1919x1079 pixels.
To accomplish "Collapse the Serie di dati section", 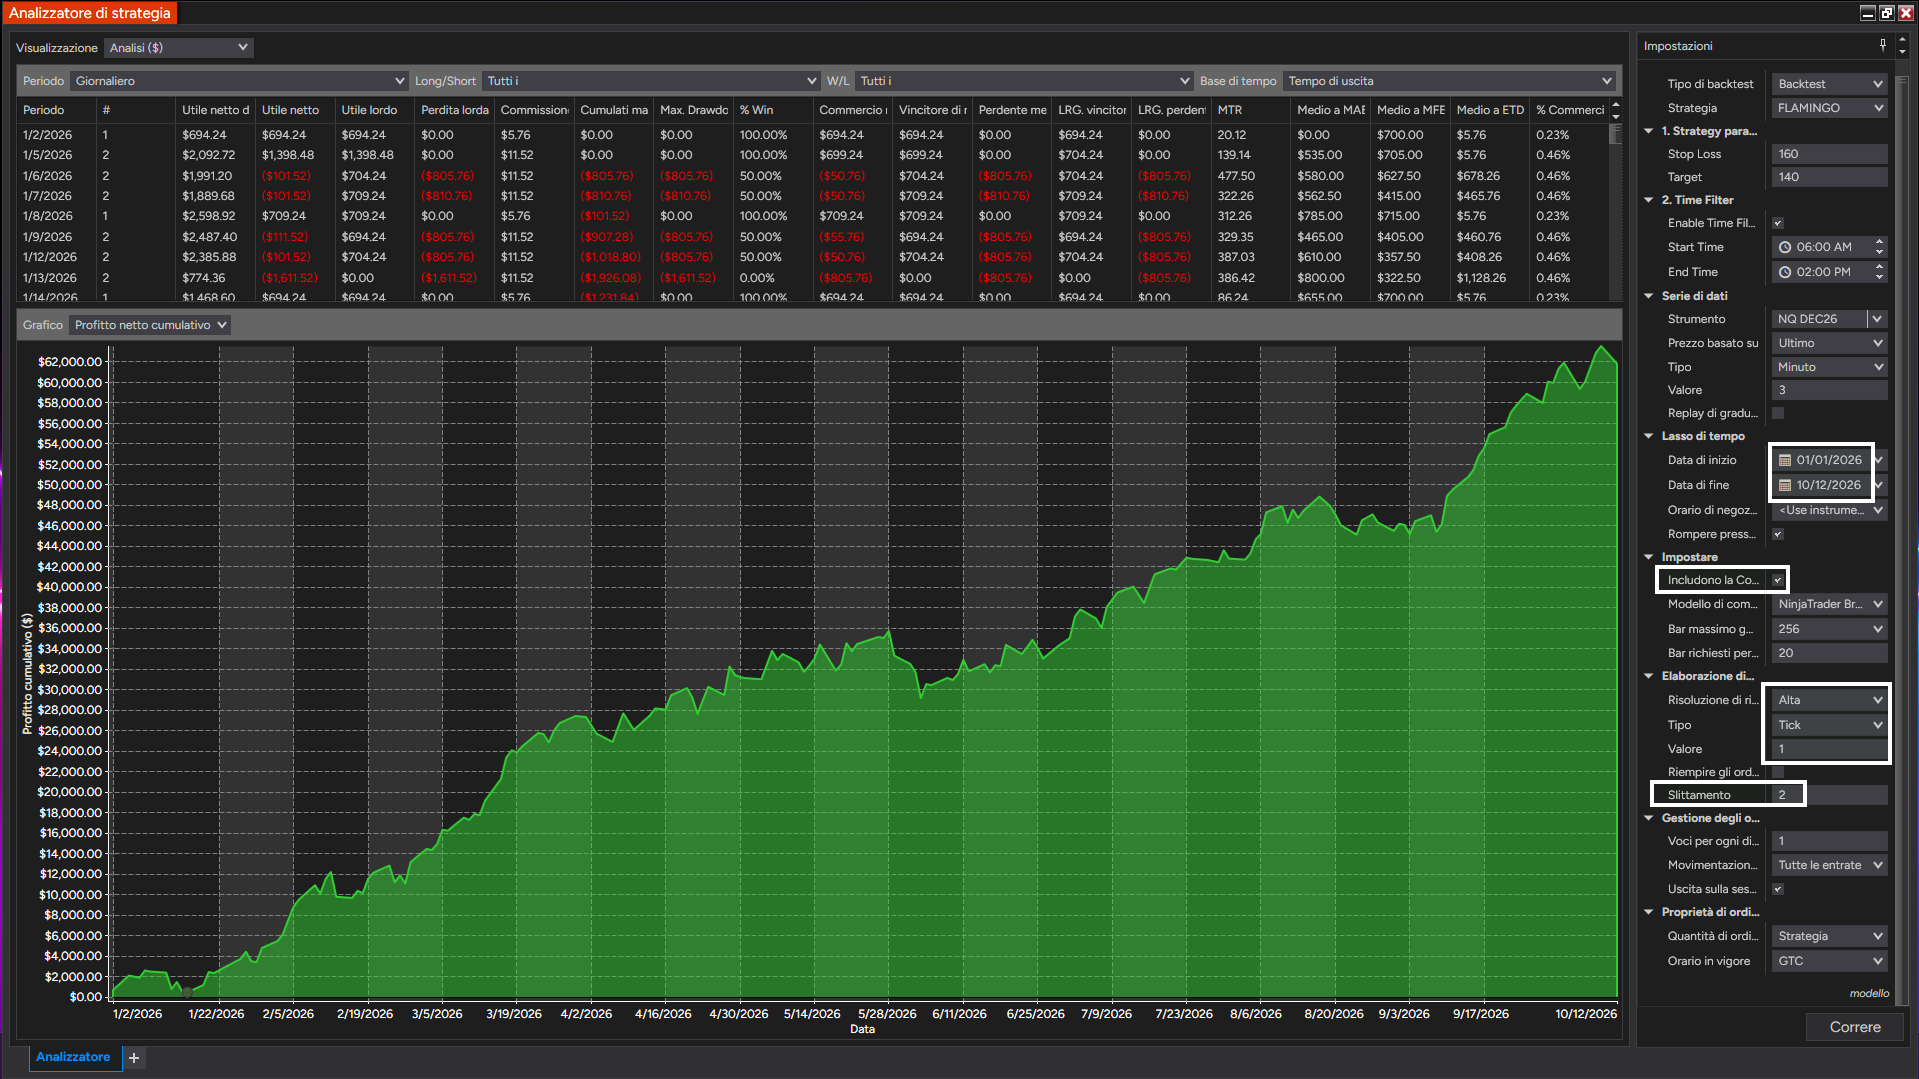I will [x=1649, y=296].
